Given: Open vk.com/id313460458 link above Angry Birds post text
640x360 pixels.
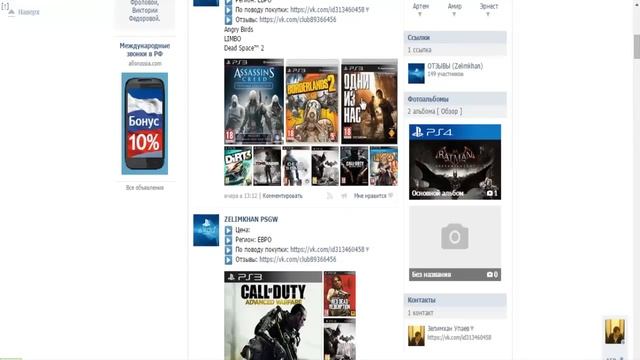Looking at the screenshot, I should pos(327,9).
